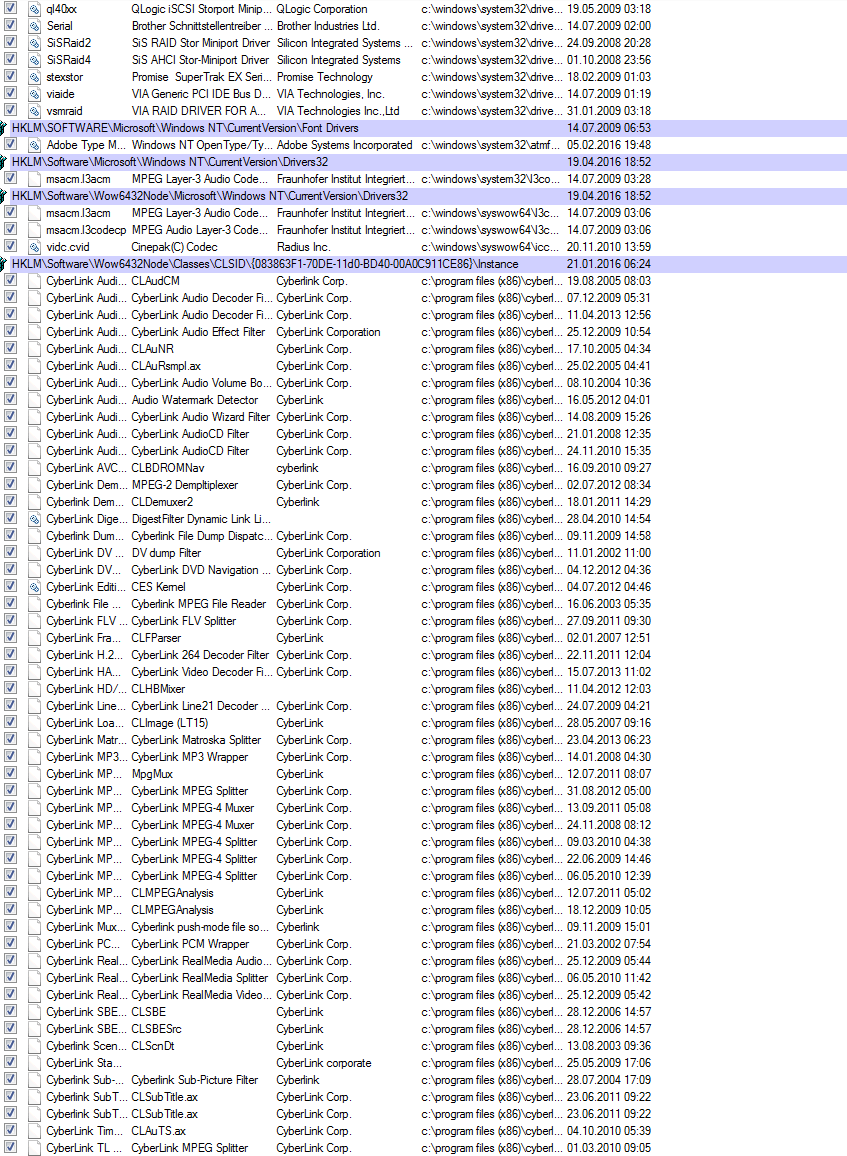Click the file icon in CLImage (LT15) row
This screenshot has height=1156, width=847.
pos(34,723)
